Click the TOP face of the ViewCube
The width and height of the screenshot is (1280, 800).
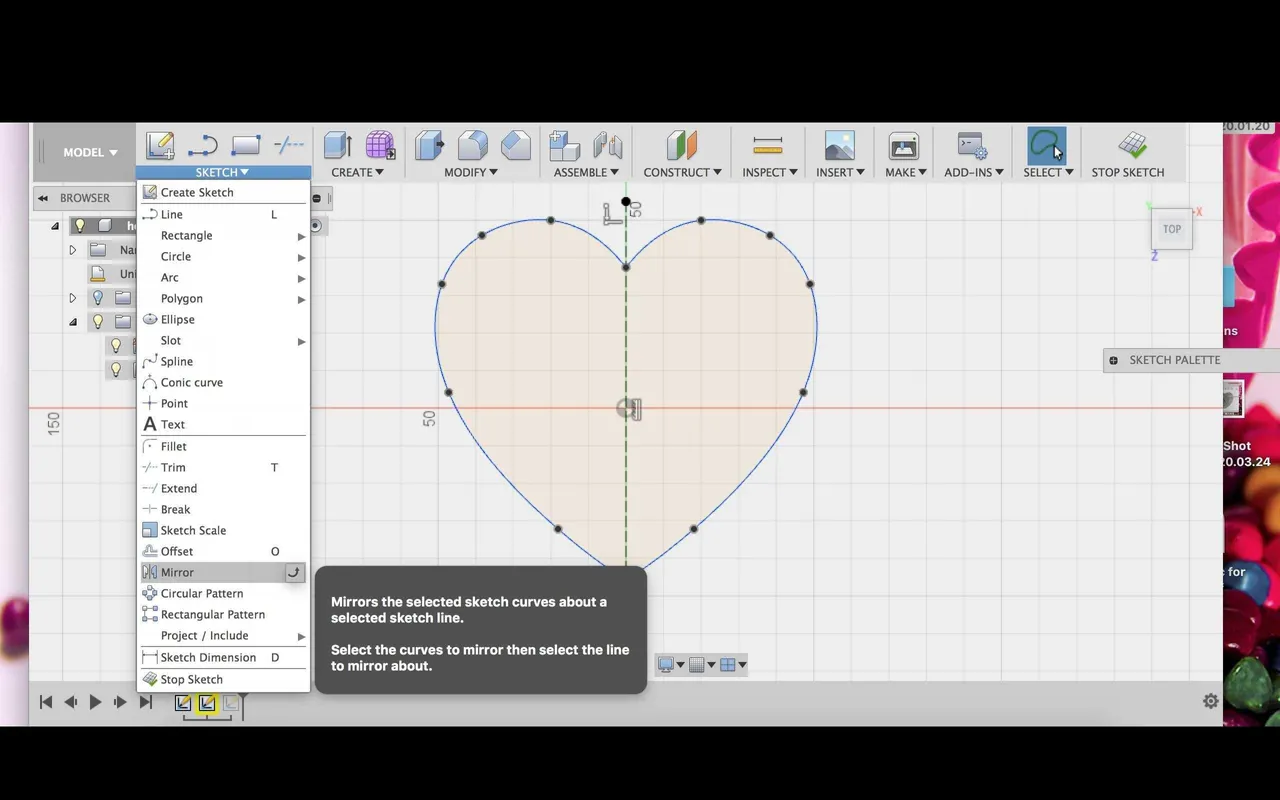pos(1172,229)
